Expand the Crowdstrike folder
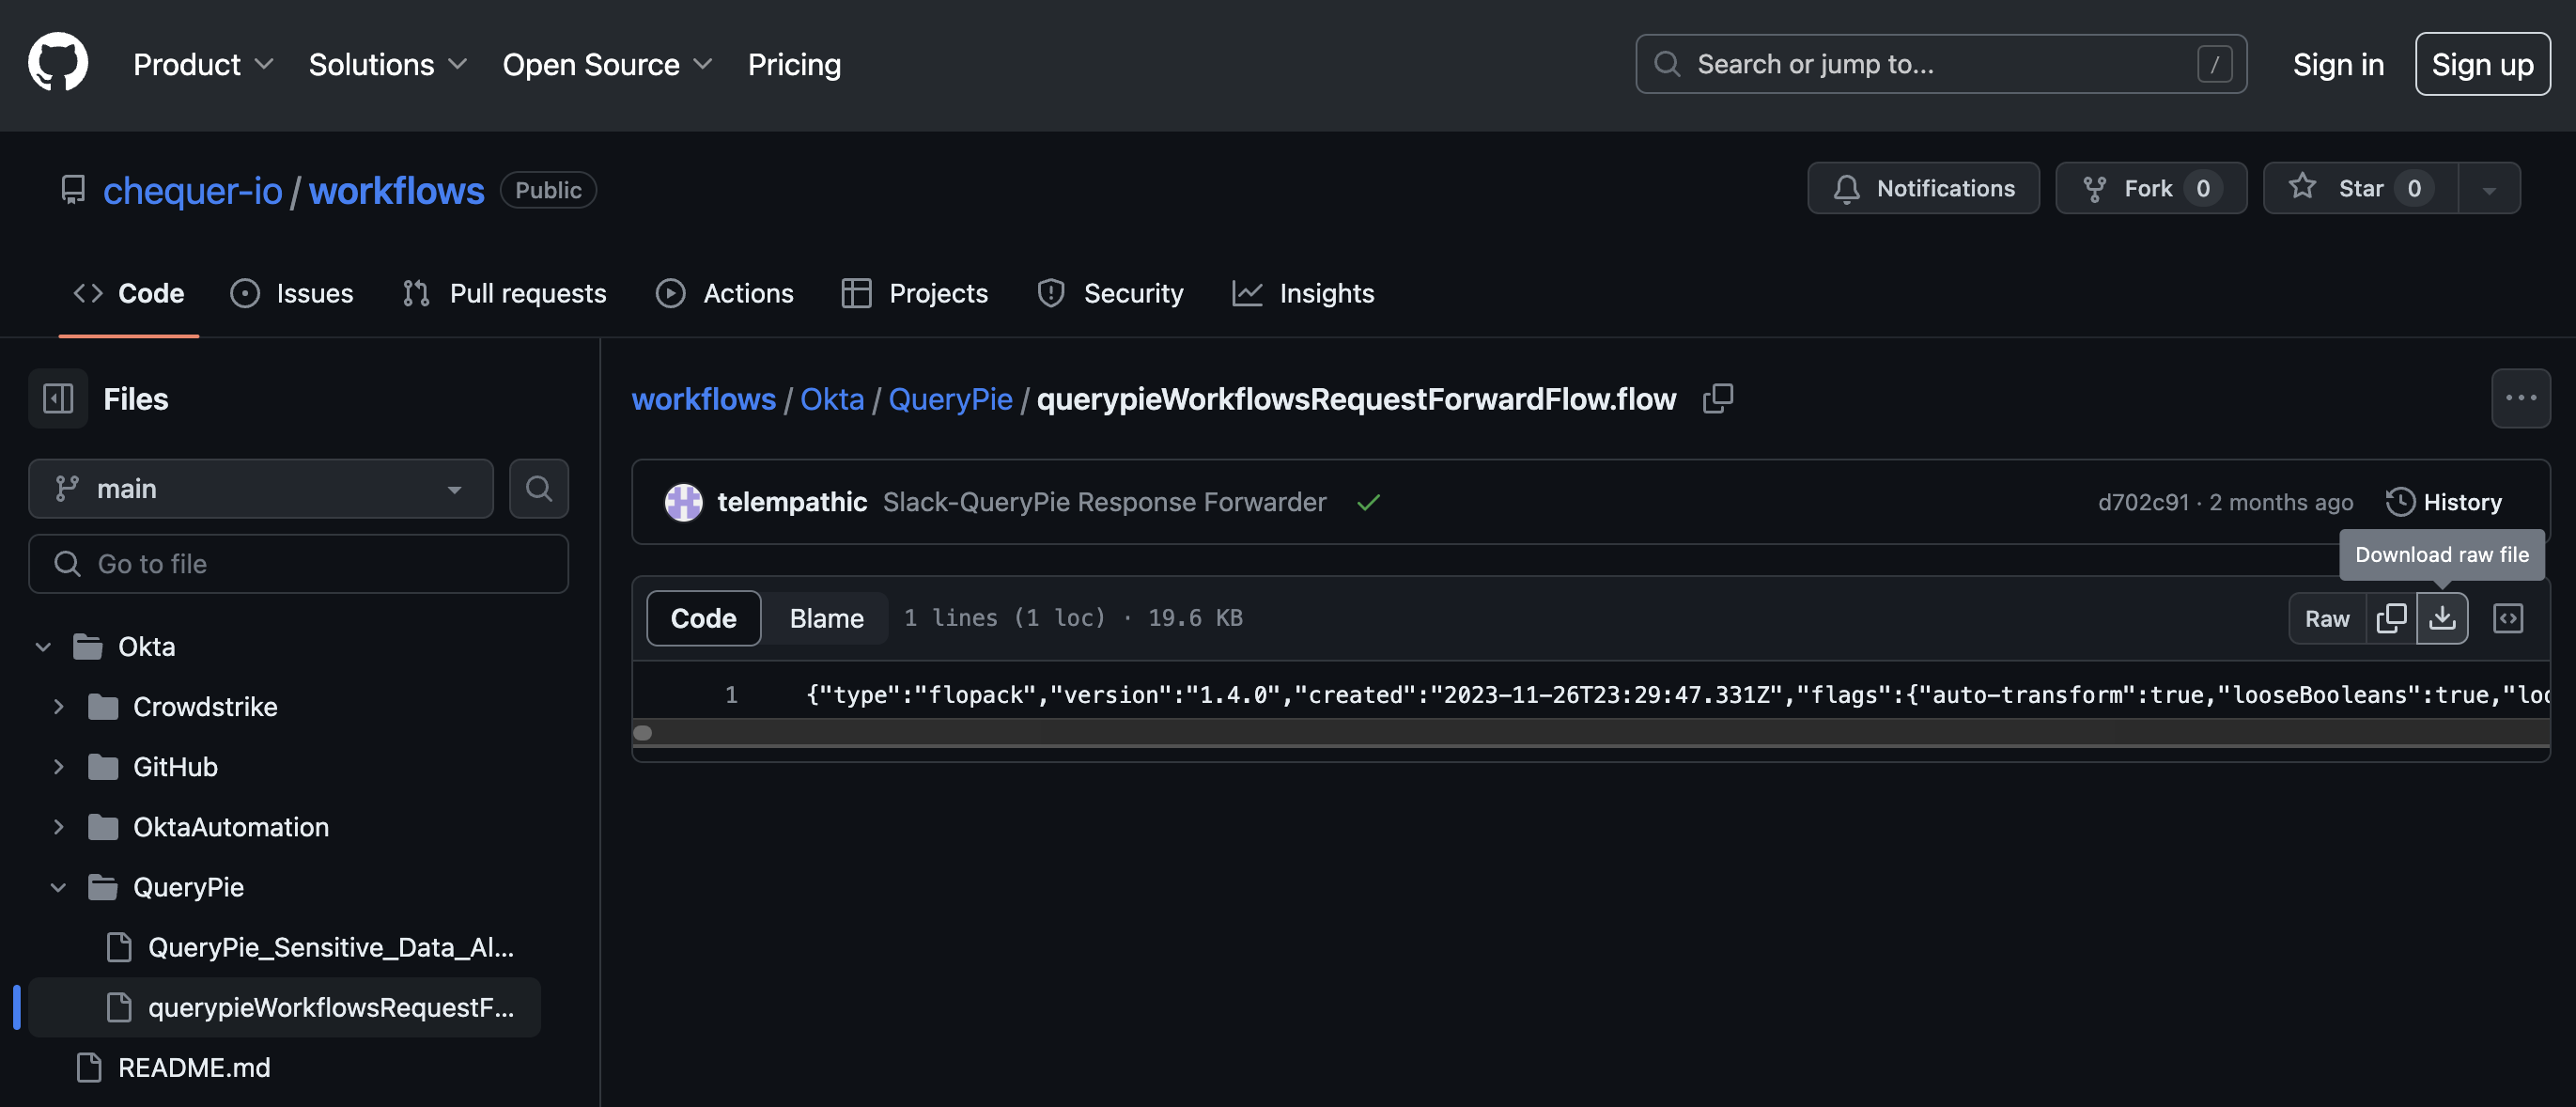This screenshot has height=1107, width=2576. click(58, 706)
